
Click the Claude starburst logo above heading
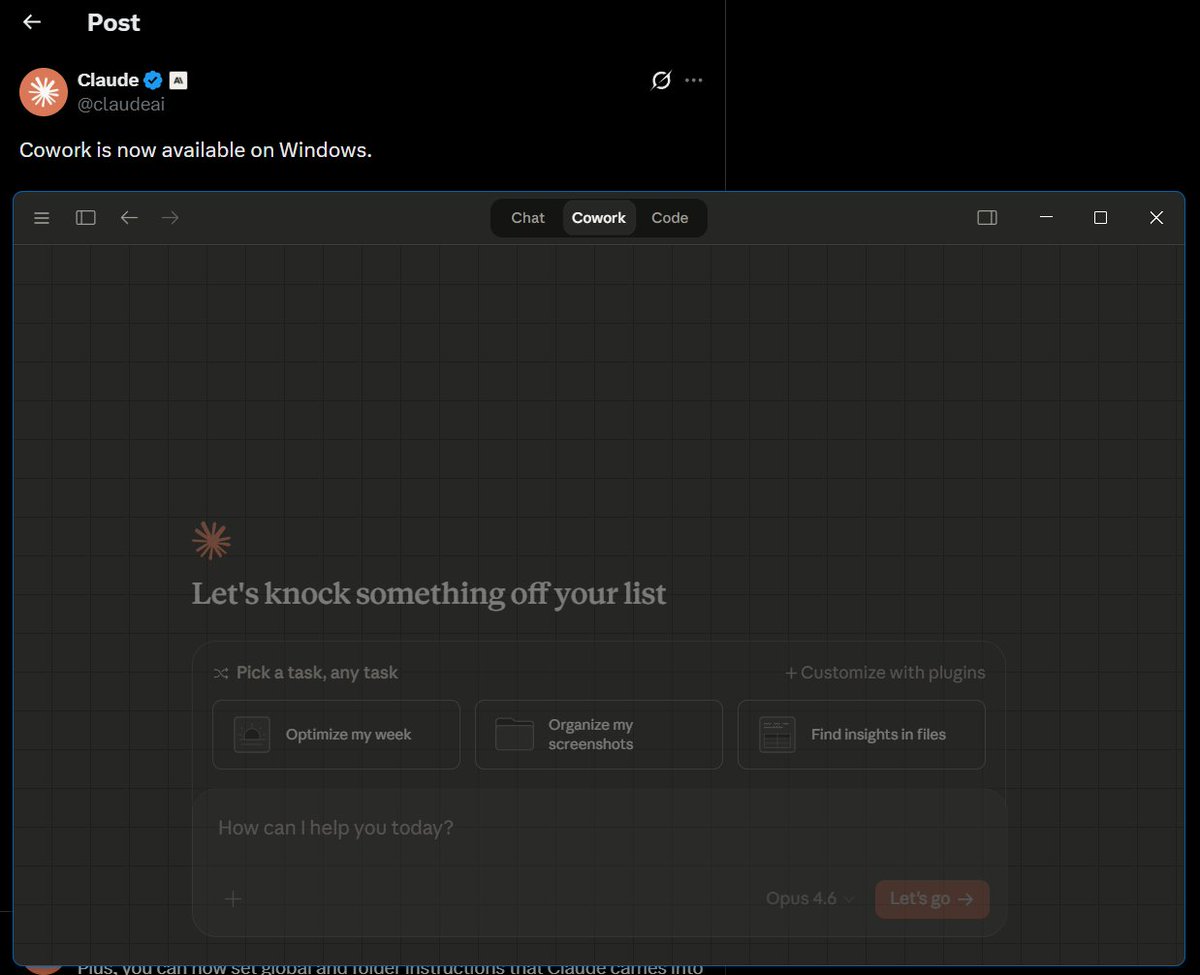(211, 541)
